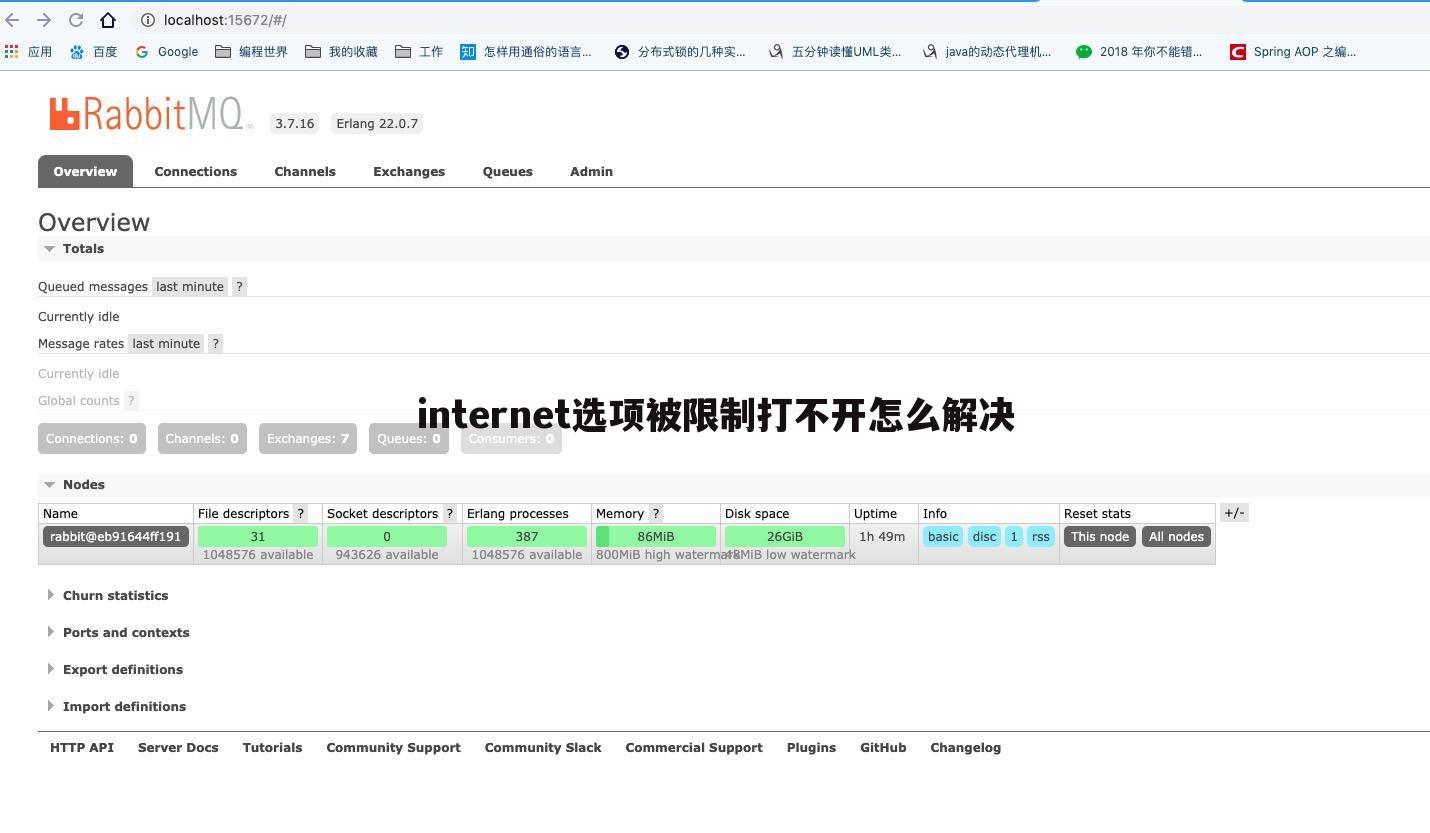Click the rss info tag
Viewport: 1430px width, 833px height.
(1041, 537)
